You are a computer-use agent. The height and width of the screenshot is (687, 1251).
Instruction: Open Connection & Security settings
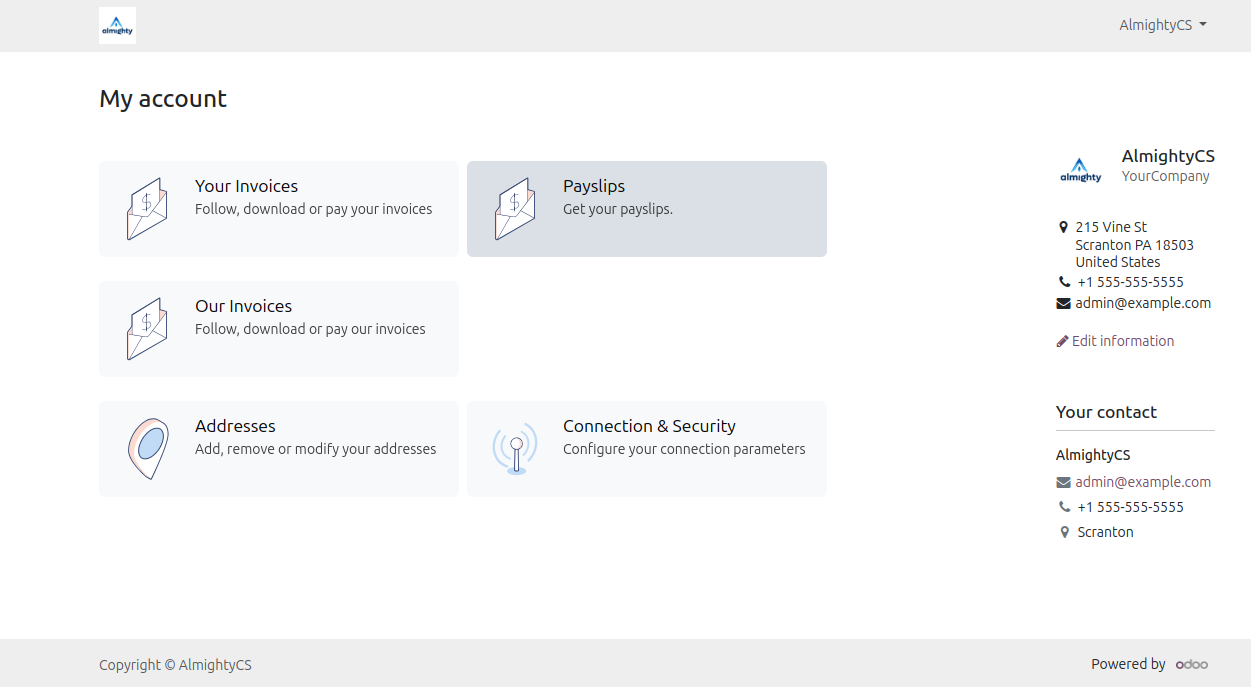pyautogui.click(x=649, y=426)
